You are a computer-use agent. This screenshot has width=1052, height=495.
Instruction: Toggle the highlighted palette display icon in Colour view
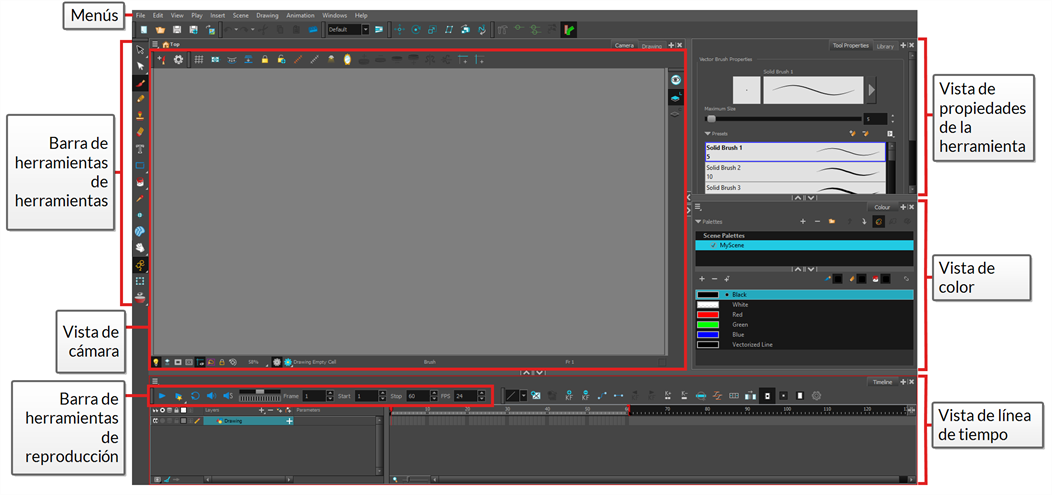pyautogui.click(x=877, y=221)
